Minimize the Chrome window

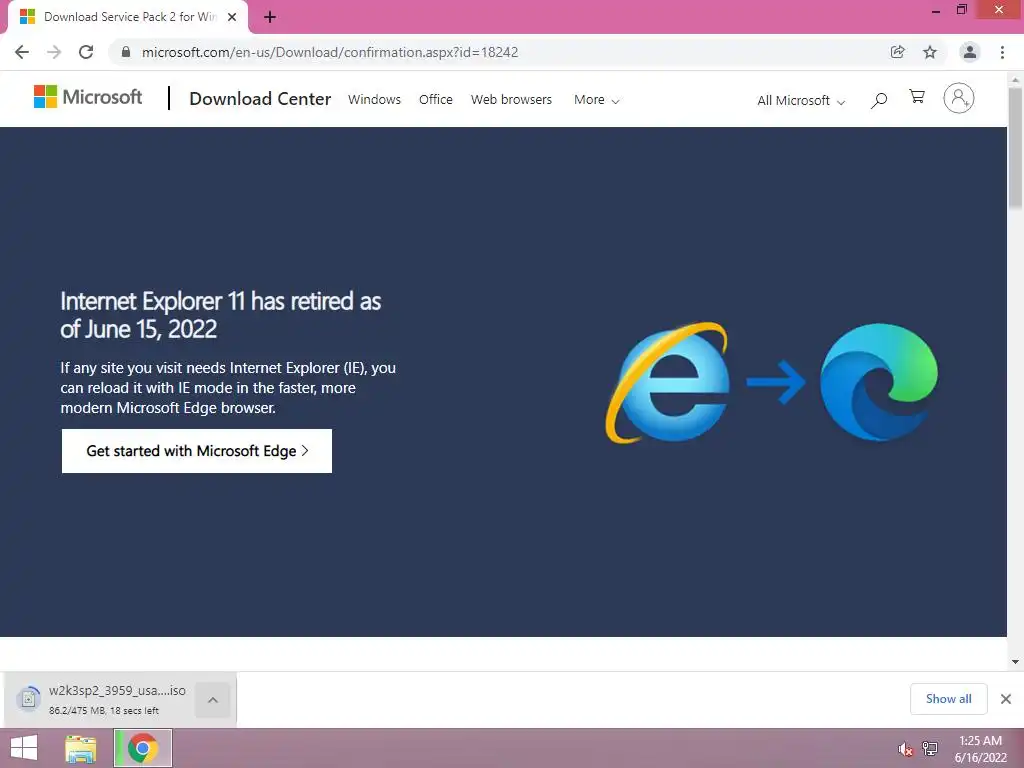pos(936,10)
